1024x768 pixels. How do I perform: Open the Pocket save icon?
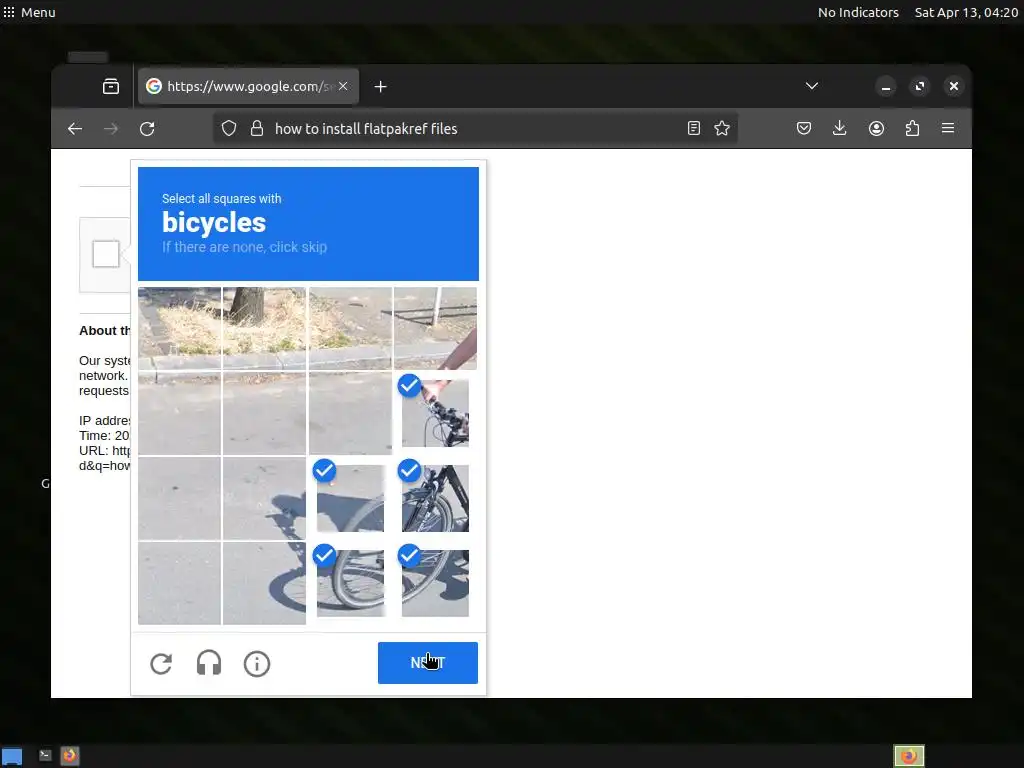tap(804, 128)
